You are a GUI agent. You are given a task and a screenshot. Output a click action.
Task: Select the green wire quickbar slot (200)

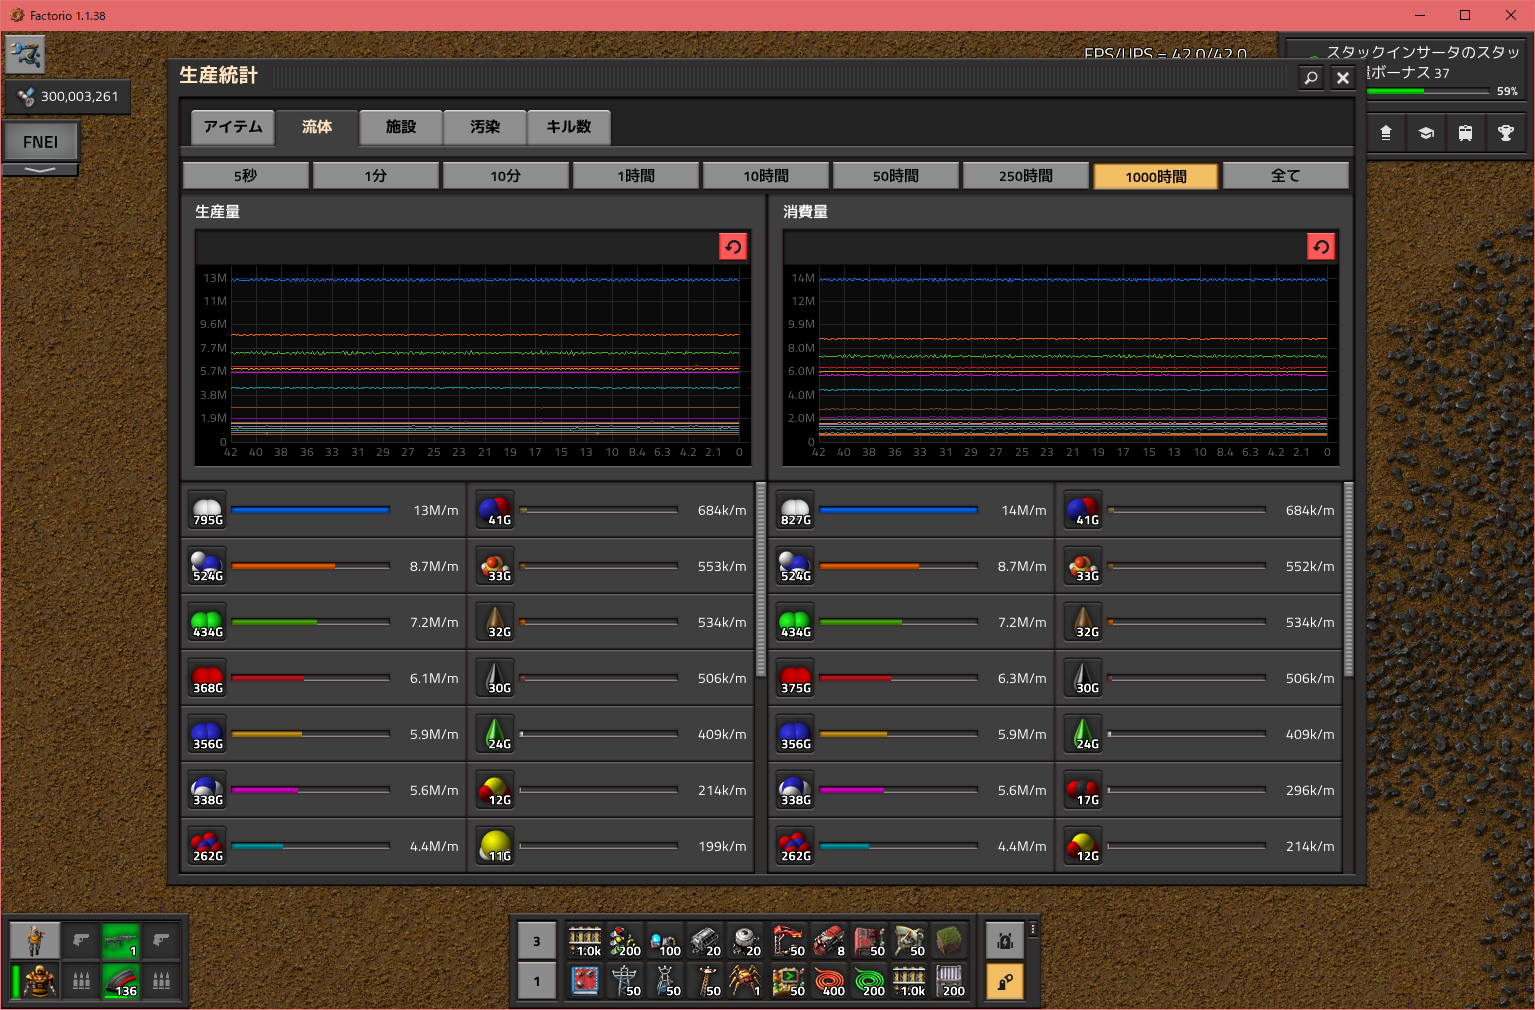869,981
